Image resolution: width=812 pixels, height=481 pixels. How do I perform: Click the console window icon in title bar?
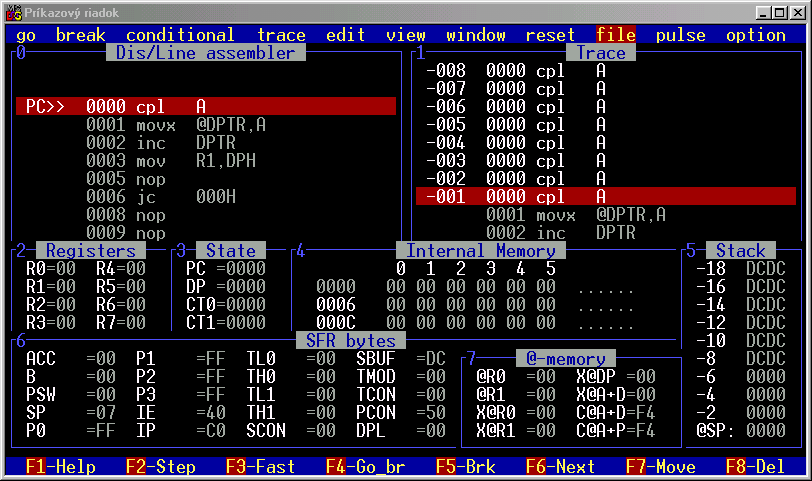pos(12,12)
